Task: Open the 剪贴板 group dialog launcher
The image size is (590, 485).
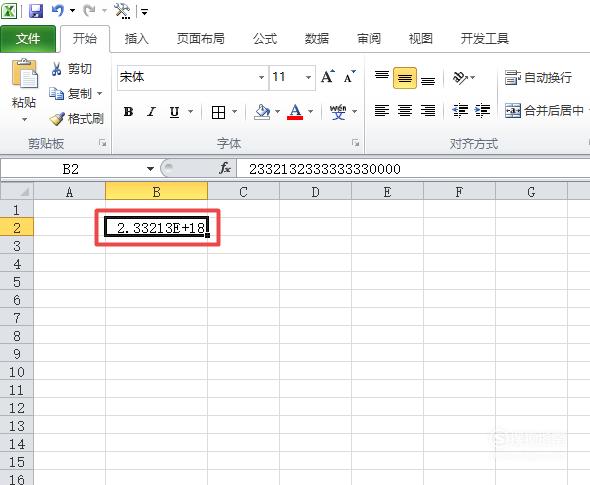Action: click(102, 143)
